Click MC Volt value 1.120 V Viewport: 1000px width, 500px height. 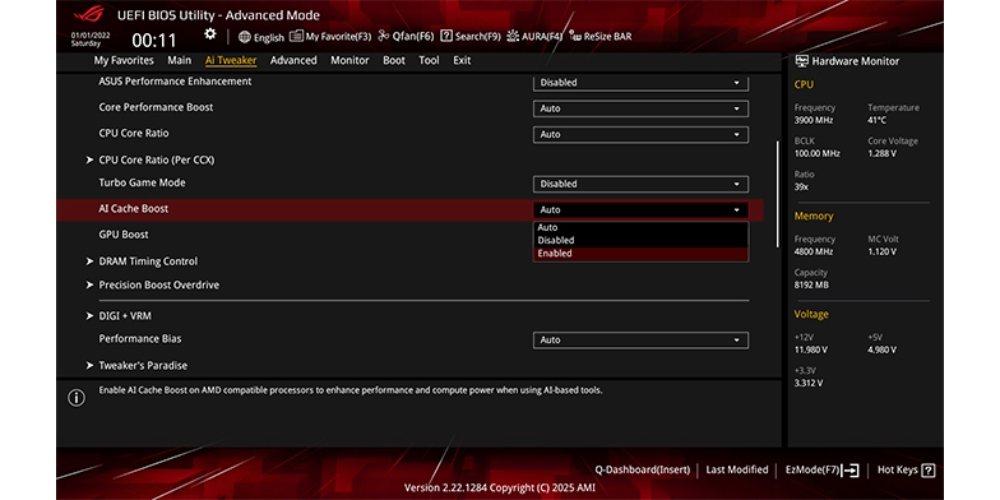click(x=882, y=252)
